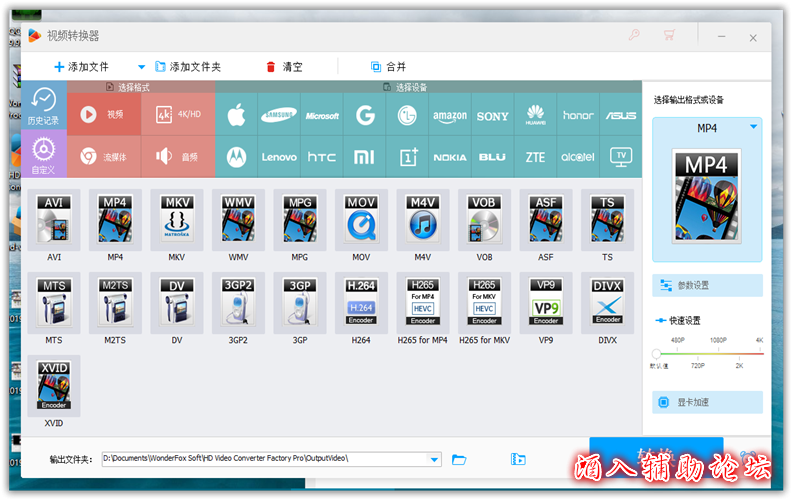The image size is (792, 500).
Task: Switch to the 音频 audio format tab
Action: point(178,157)
